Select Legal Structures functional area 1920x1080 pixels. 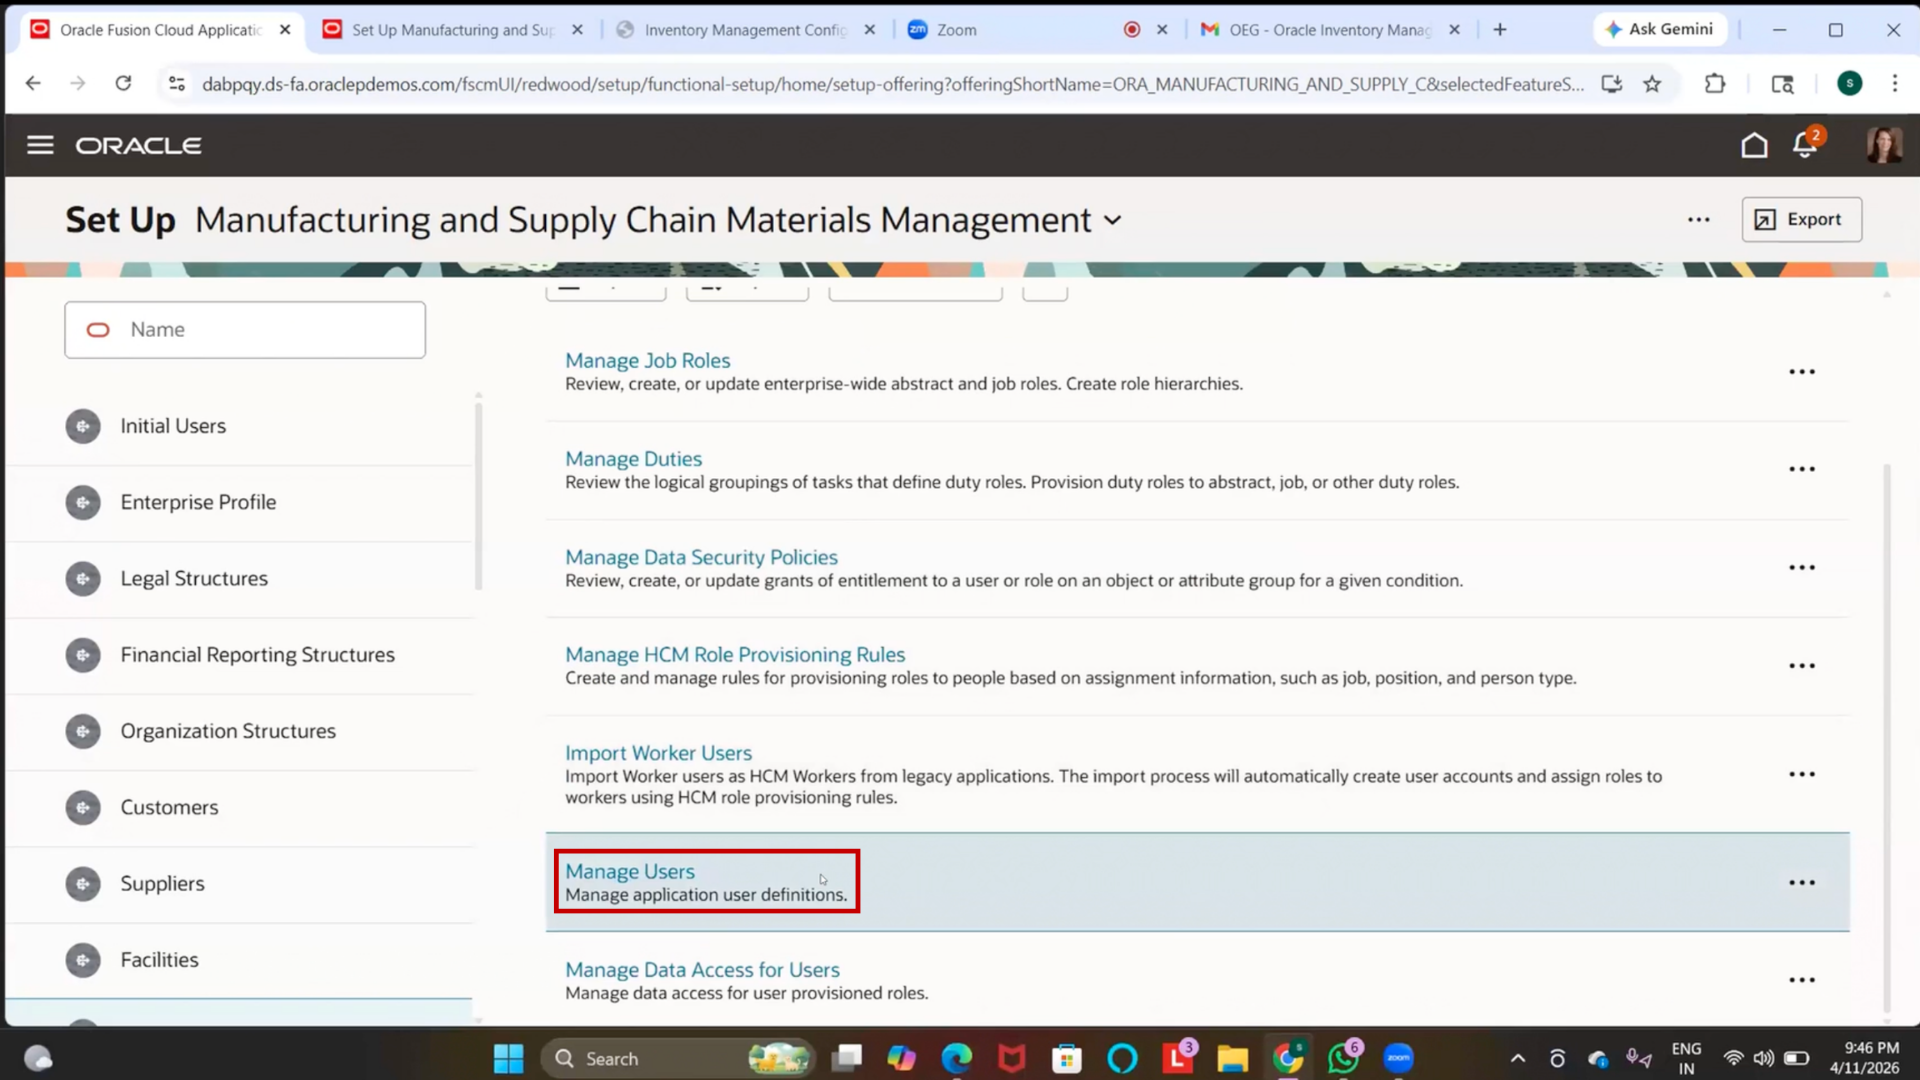(194, 578)
